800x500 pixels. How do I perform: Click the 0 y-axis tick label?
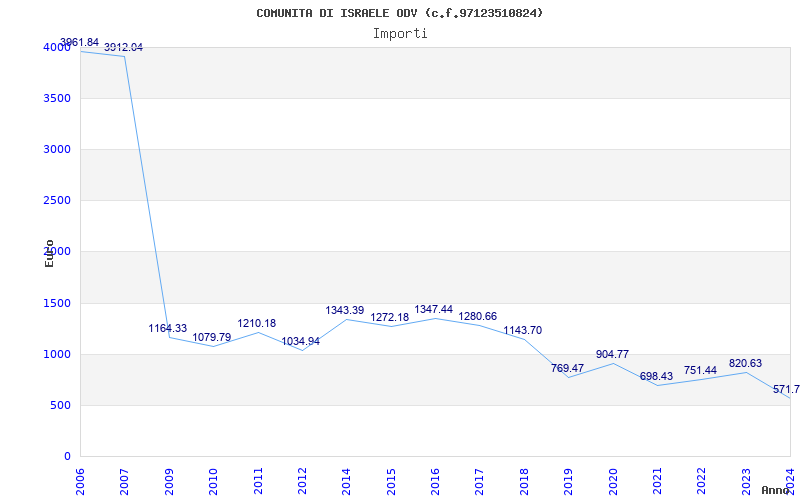67,457
